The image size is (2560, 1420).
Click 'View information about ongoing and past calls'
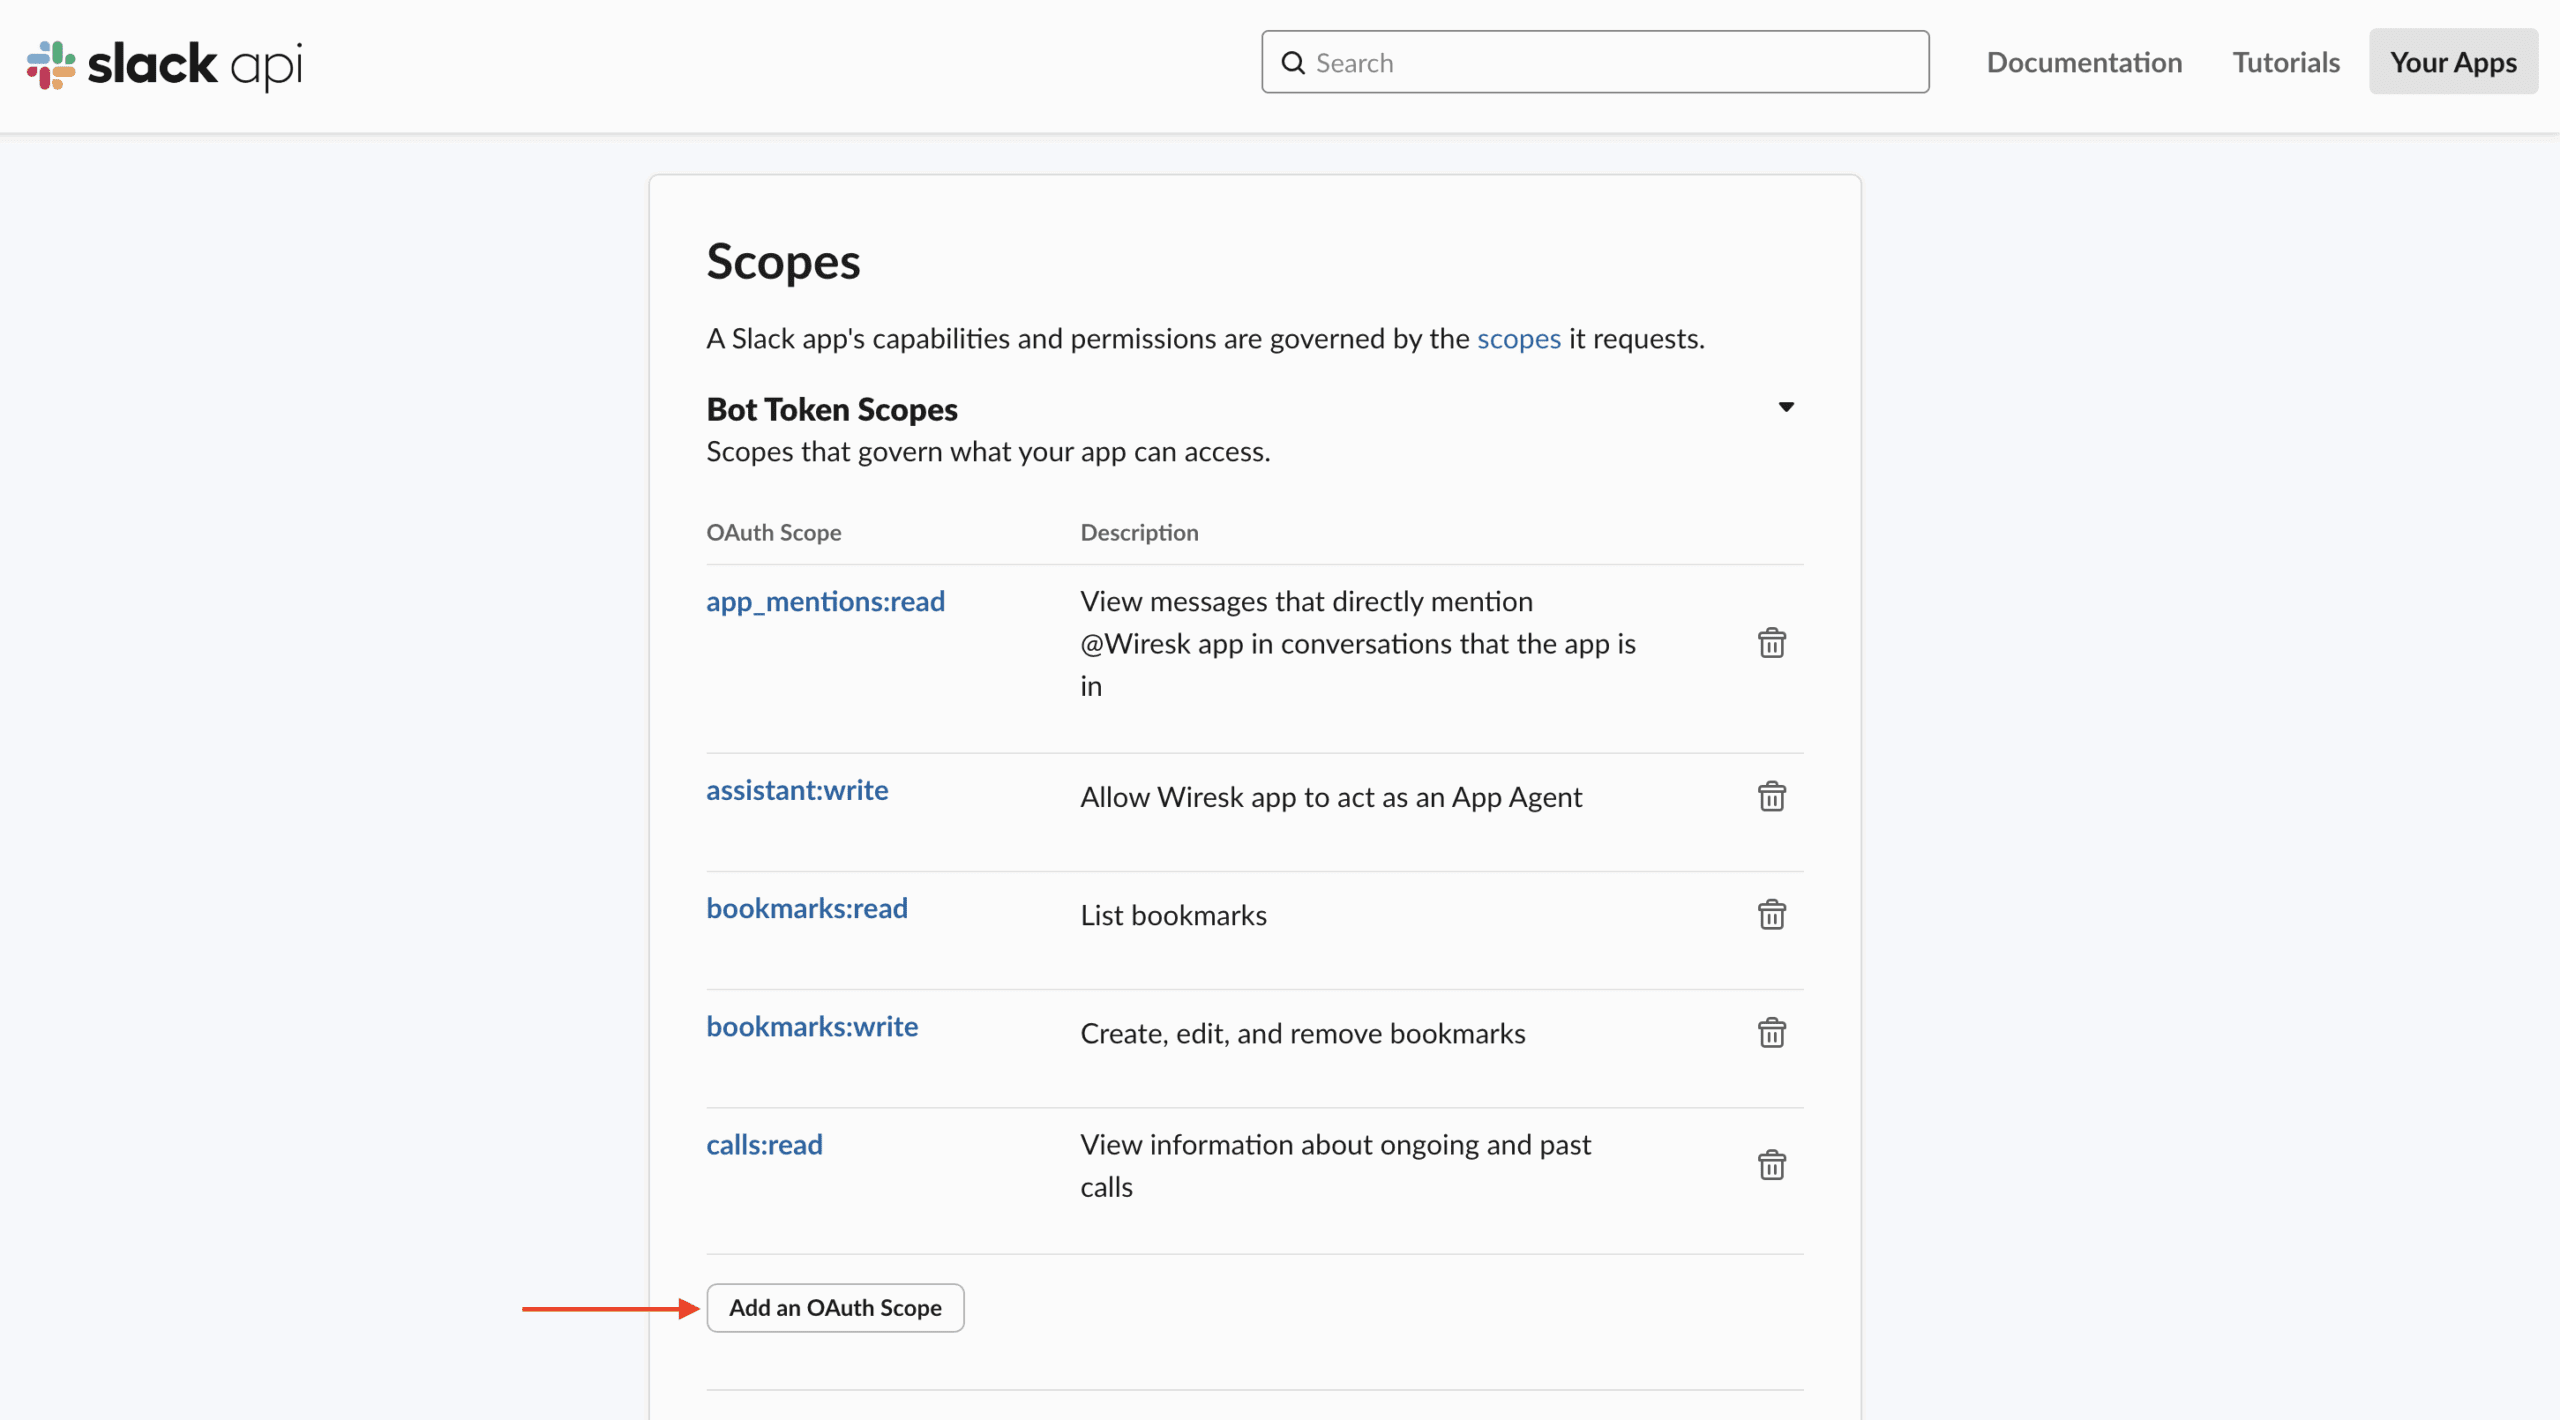tap(1335, 1165)
